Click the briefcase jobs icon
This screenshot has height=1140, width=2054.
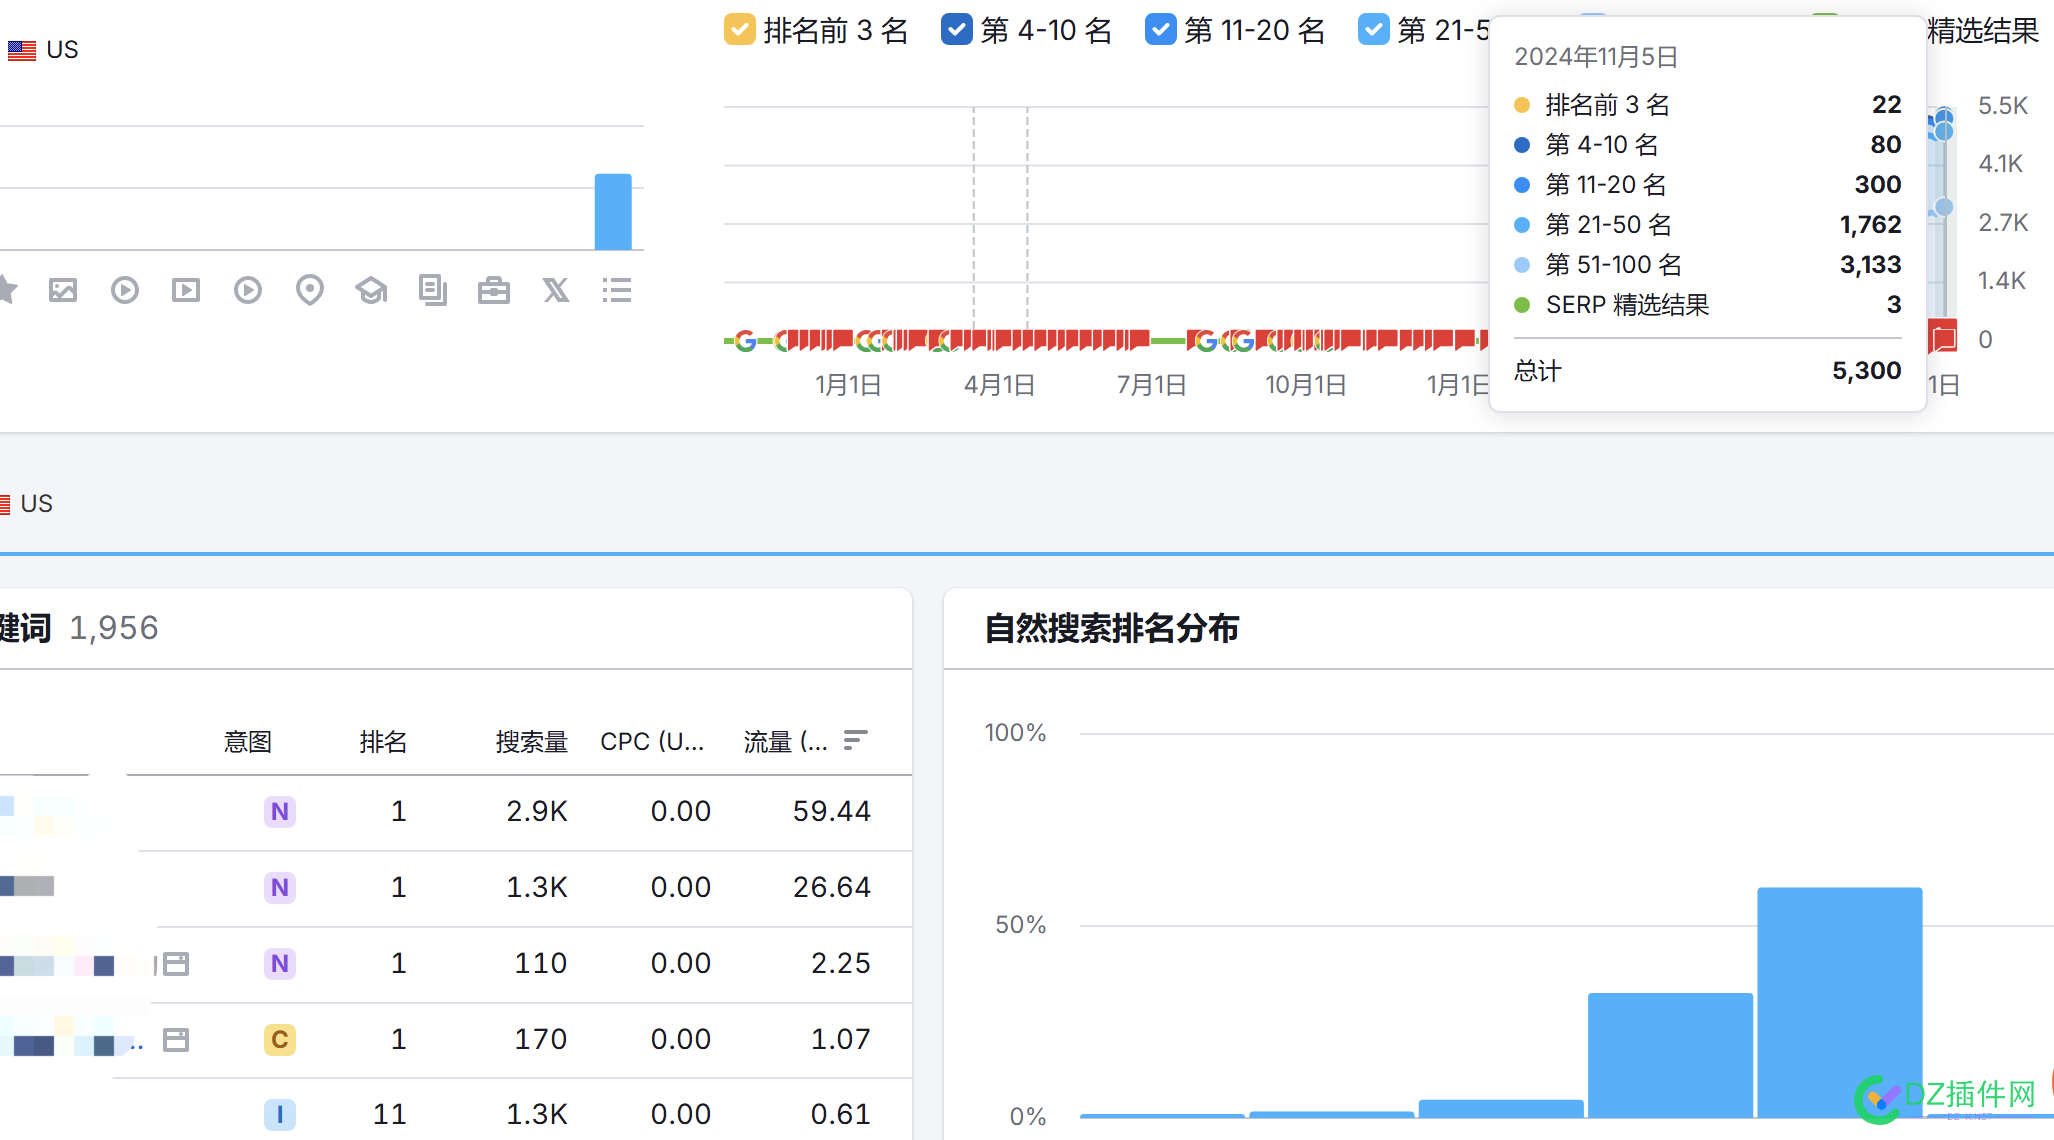click(494, 291)
